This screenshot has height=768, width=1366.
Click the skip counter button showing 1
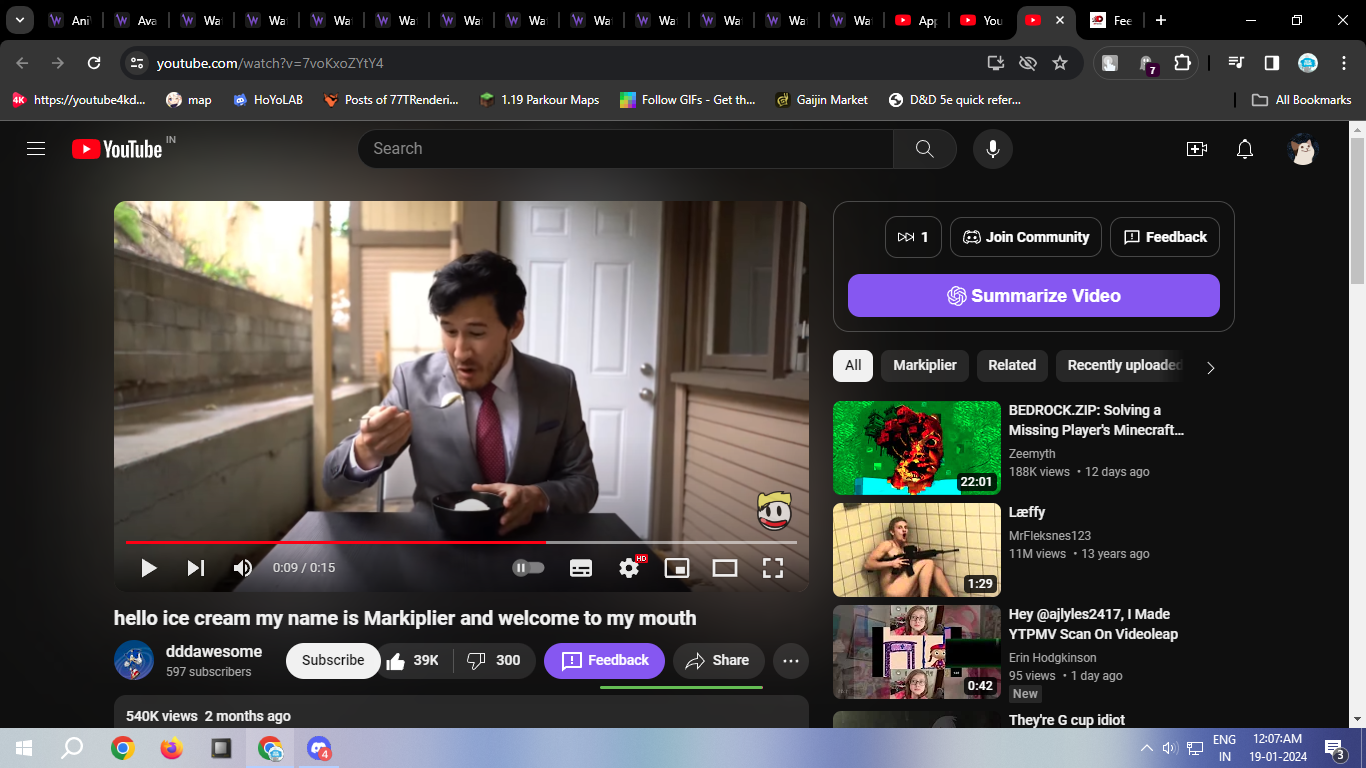pos(913,237)
